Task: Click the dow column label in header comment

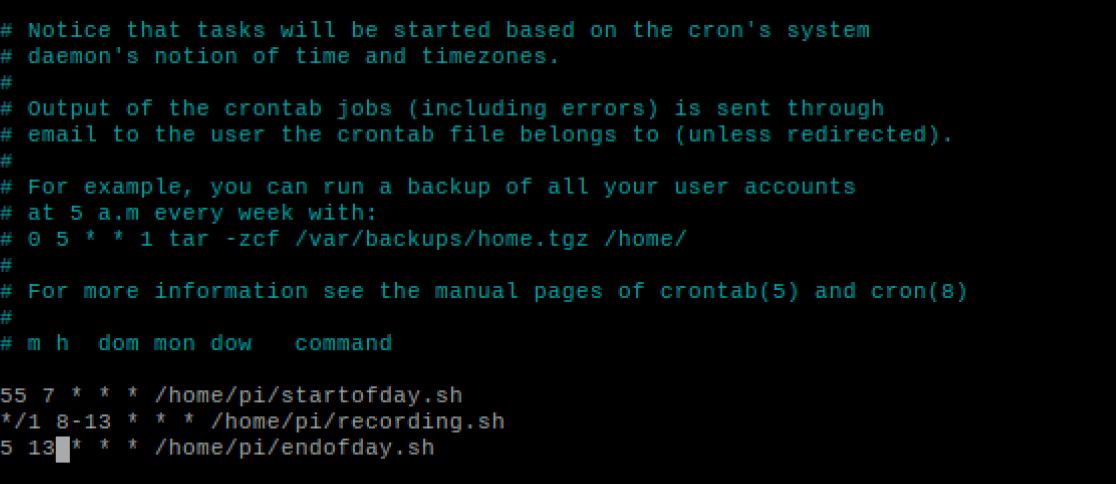Action: pyautogui.click(x=231, y=344)
